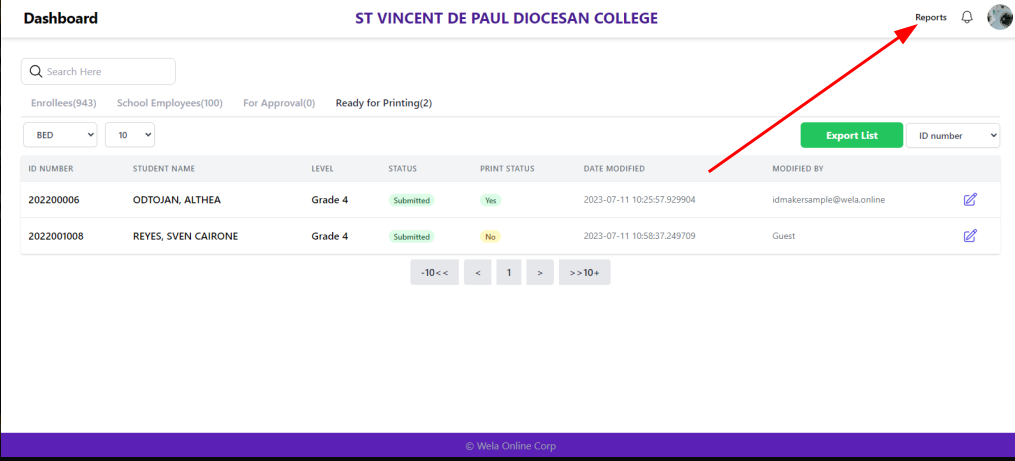Focus the Search Here field

(x=98, y=71)
